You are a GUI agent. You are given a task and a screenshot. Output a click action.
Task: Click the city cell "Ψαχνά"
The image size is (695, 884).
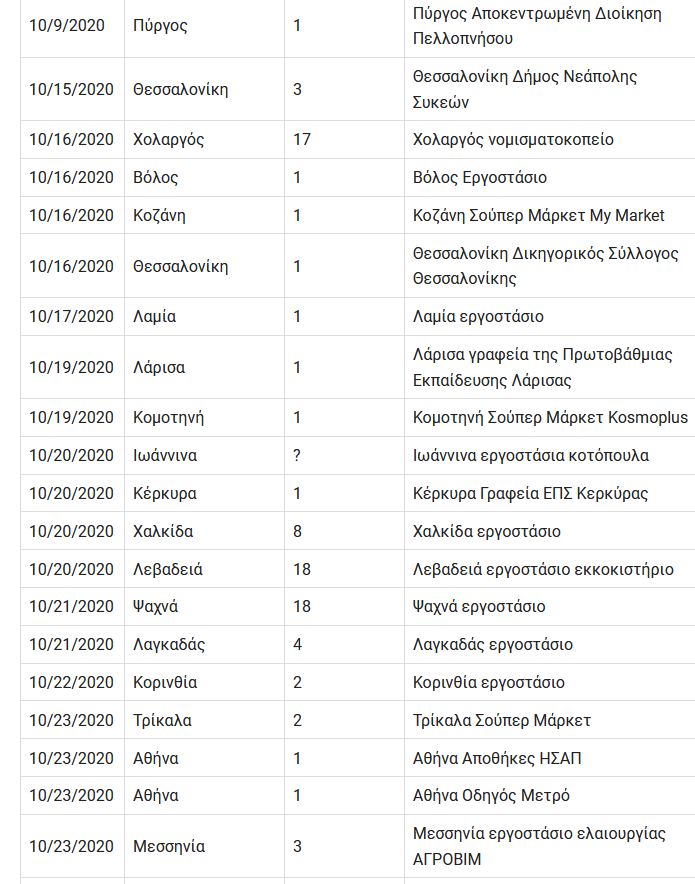[156, 607]
